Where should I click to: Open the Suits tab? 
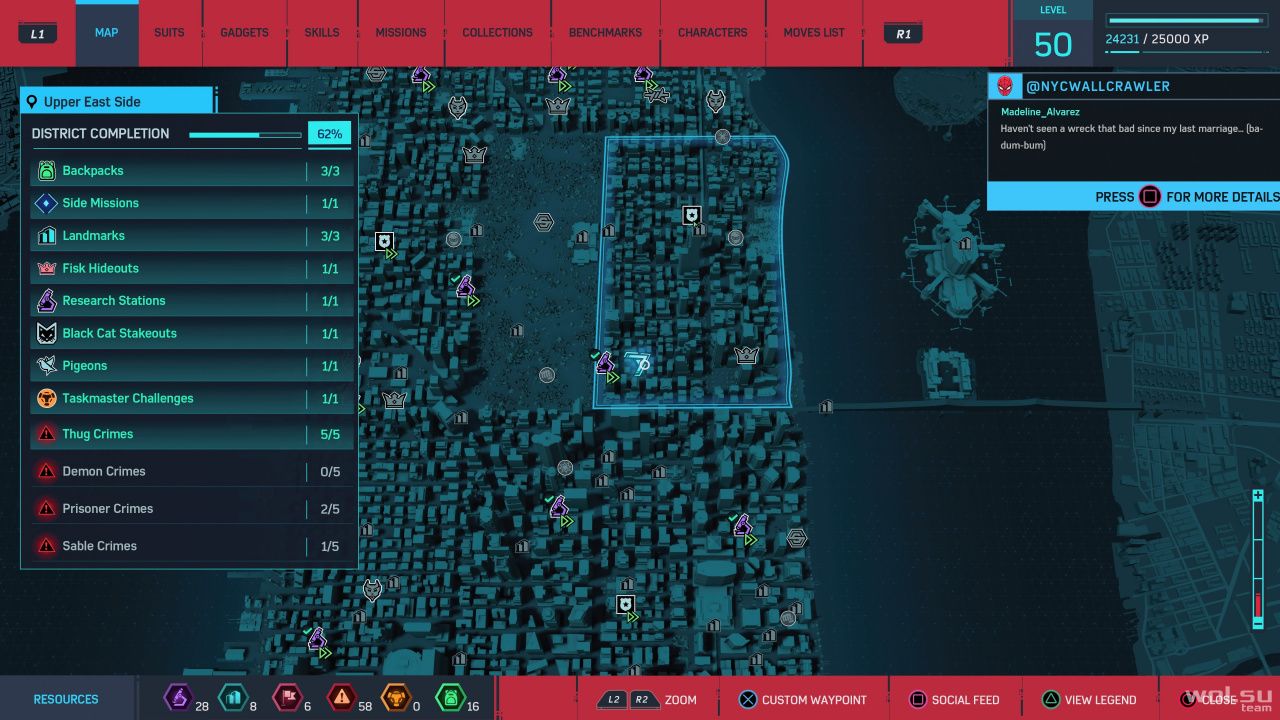(x=169, y=33)
